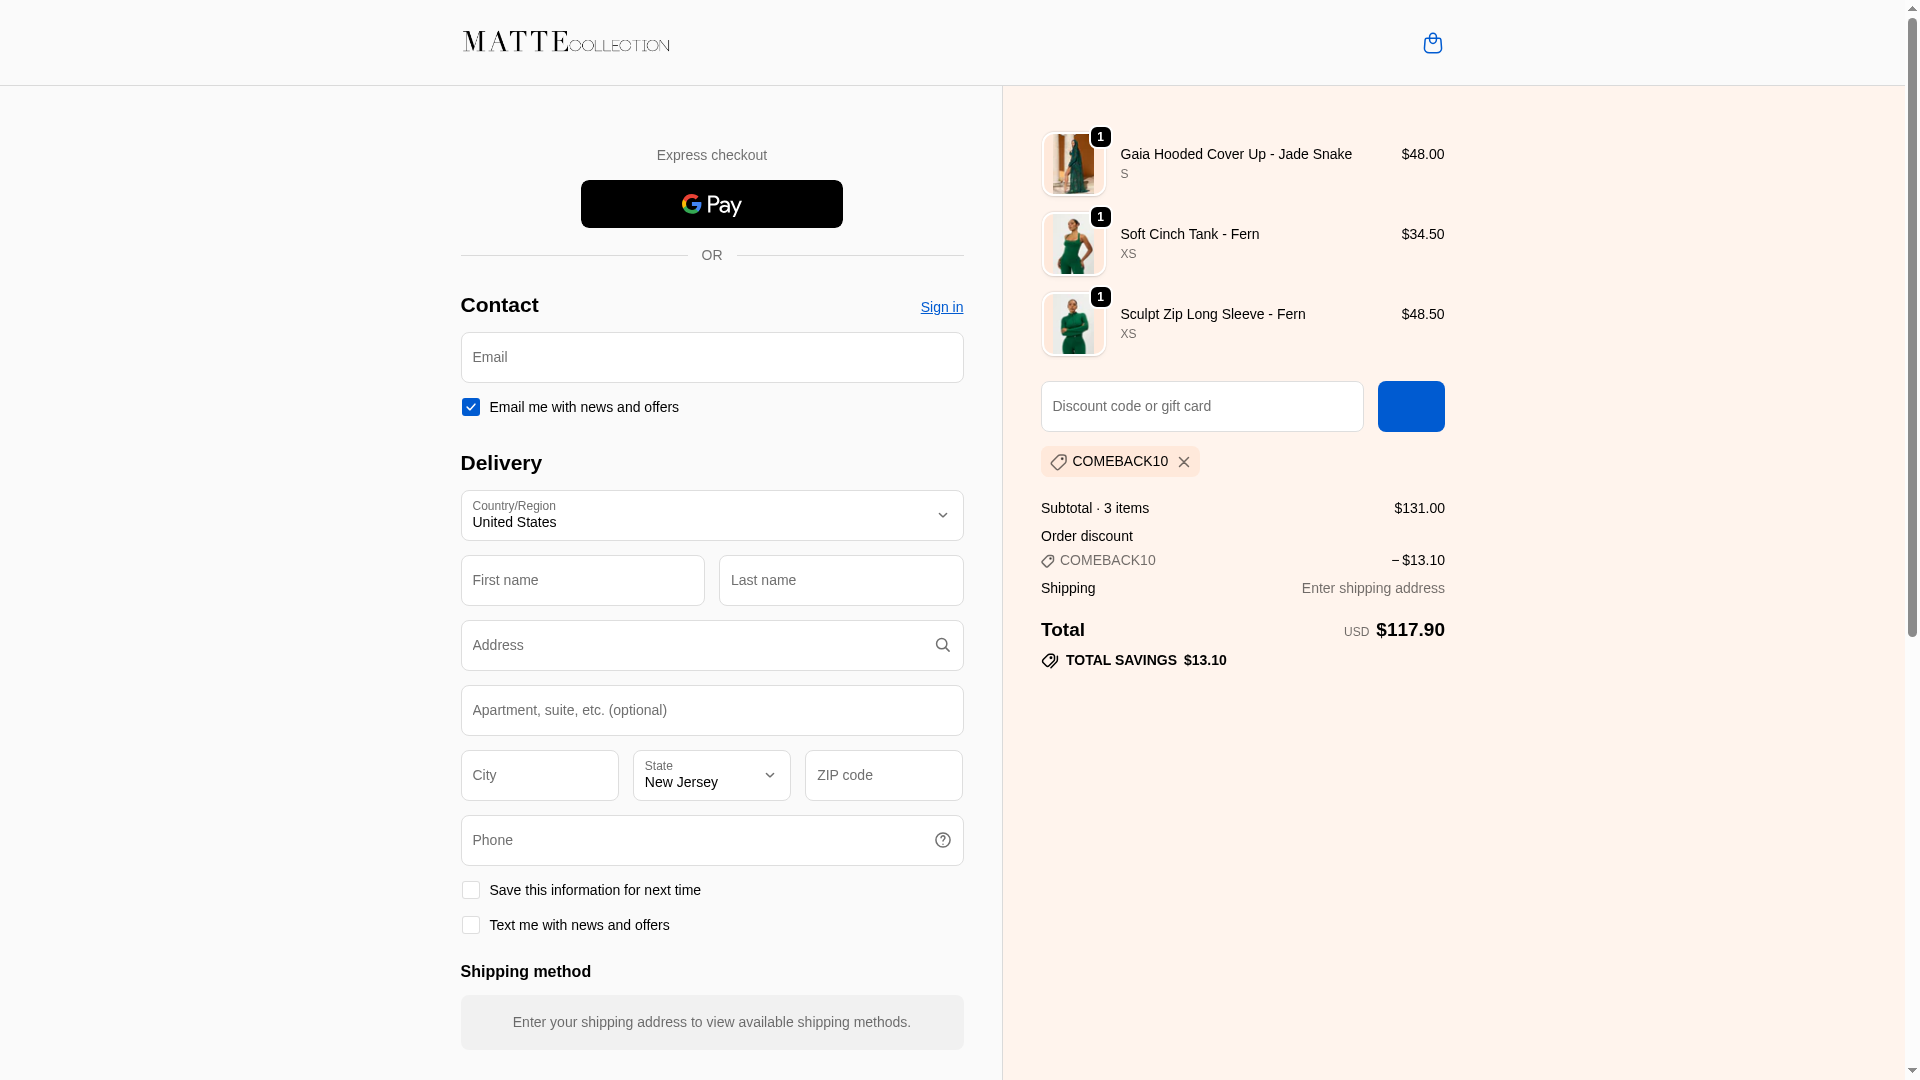Enable Text me with news and offers
The height and width of the screenshot is (1080, 1920).
(x=470, y=925)
